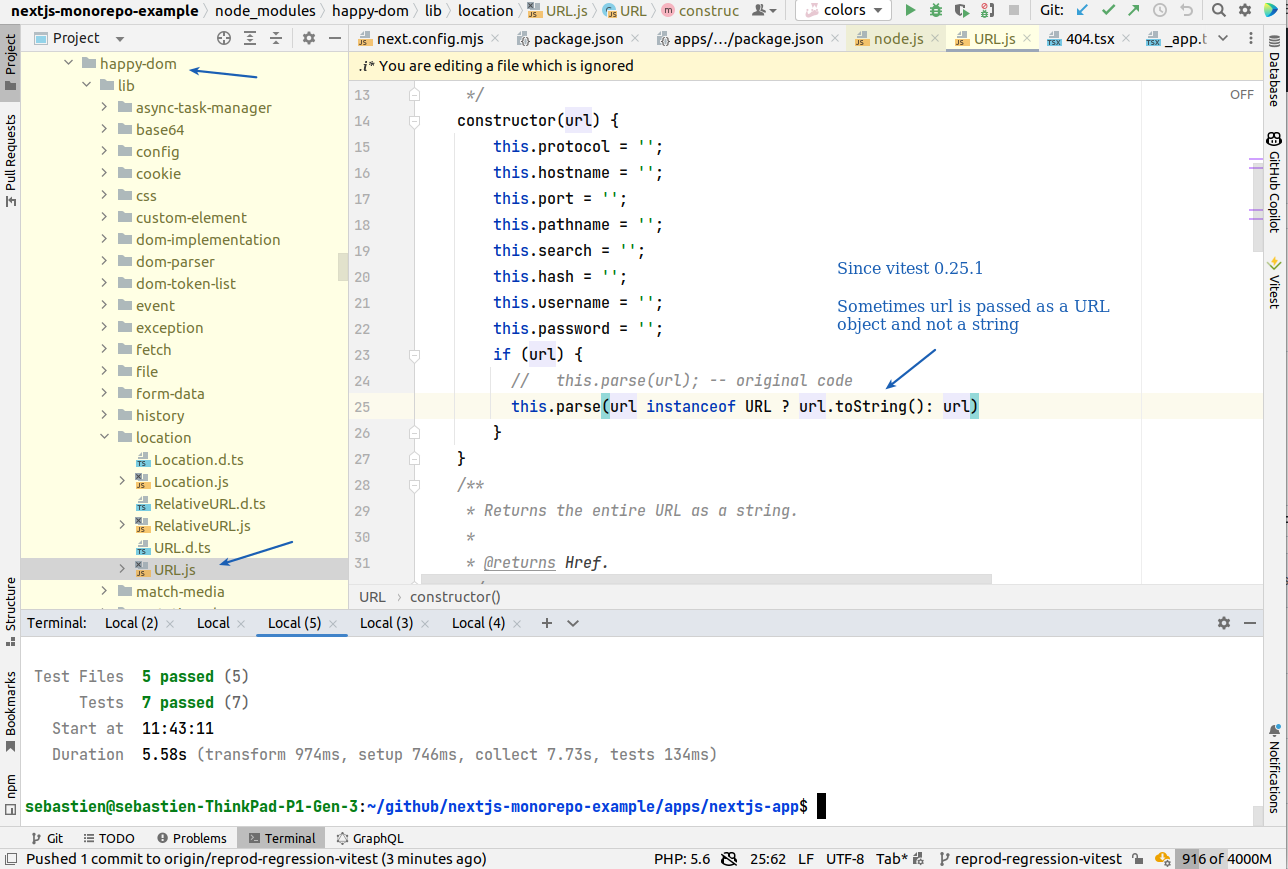
Task: Run the colors configuration with green play icon
Action: (x=910, y=11)
